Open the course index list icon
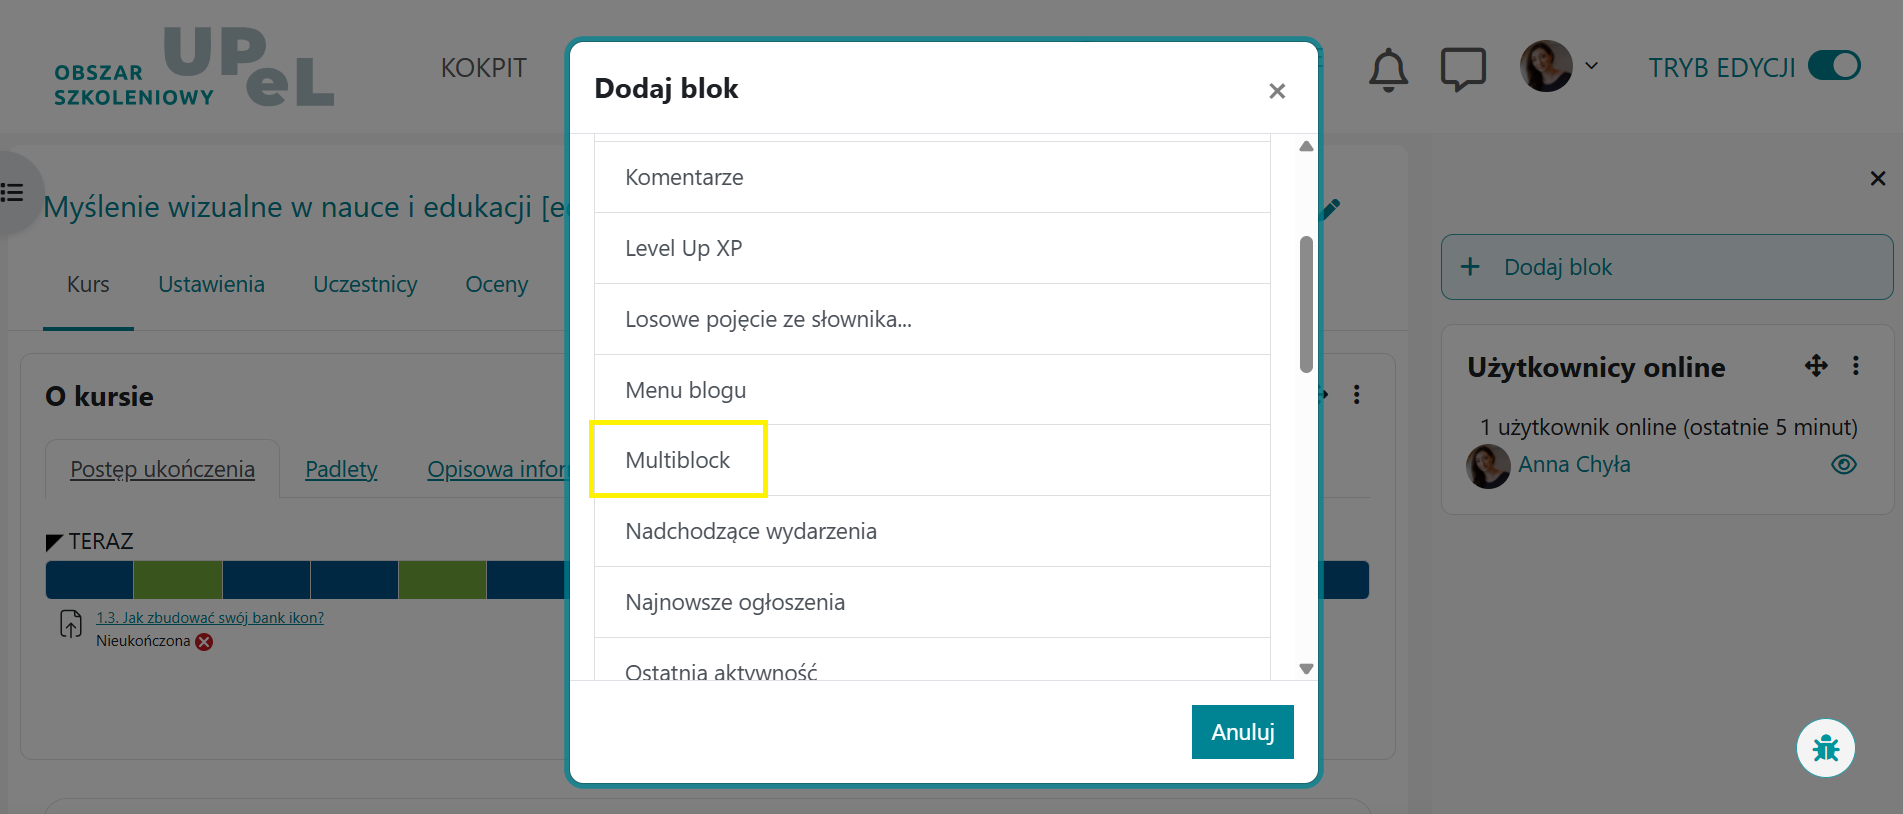 pyautogui.click(x=13, y=192)
